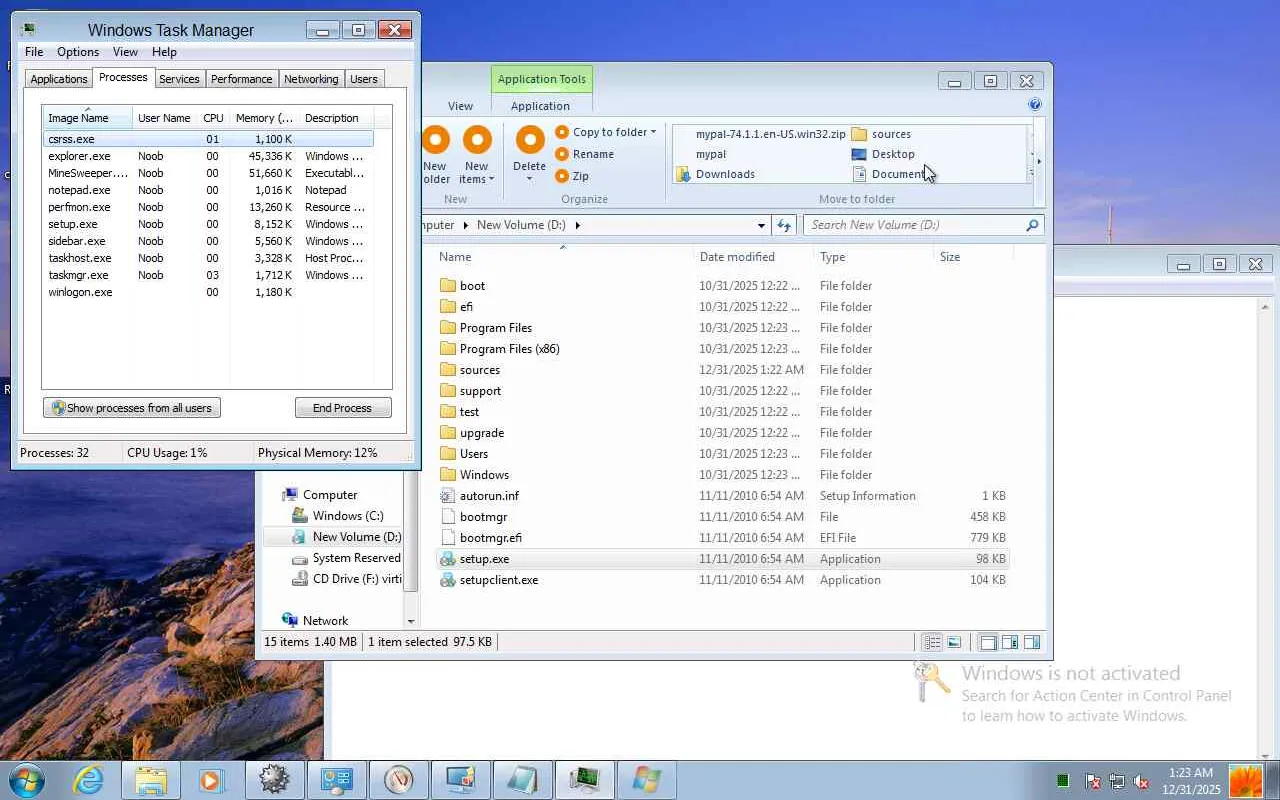
Task: Open the Services tab in Task Manager
Action: point(179,79)
